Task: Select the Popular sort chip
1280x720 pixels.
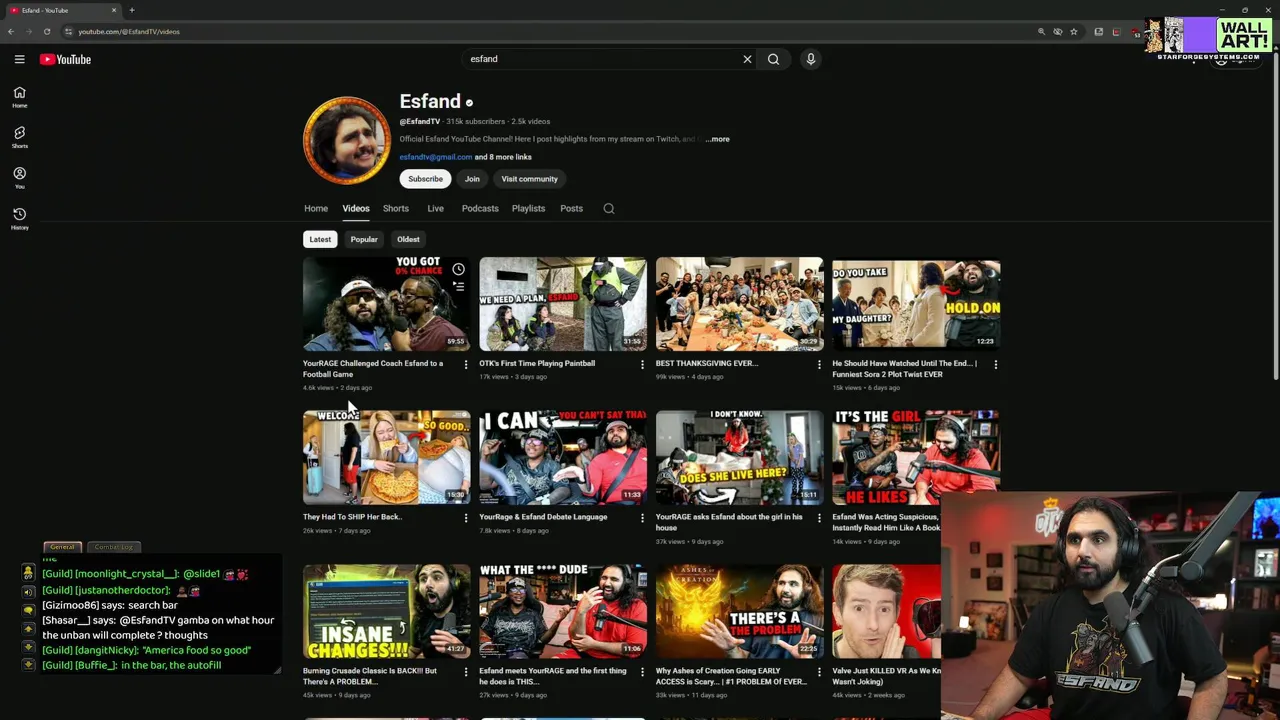Action: pos(364,239)
